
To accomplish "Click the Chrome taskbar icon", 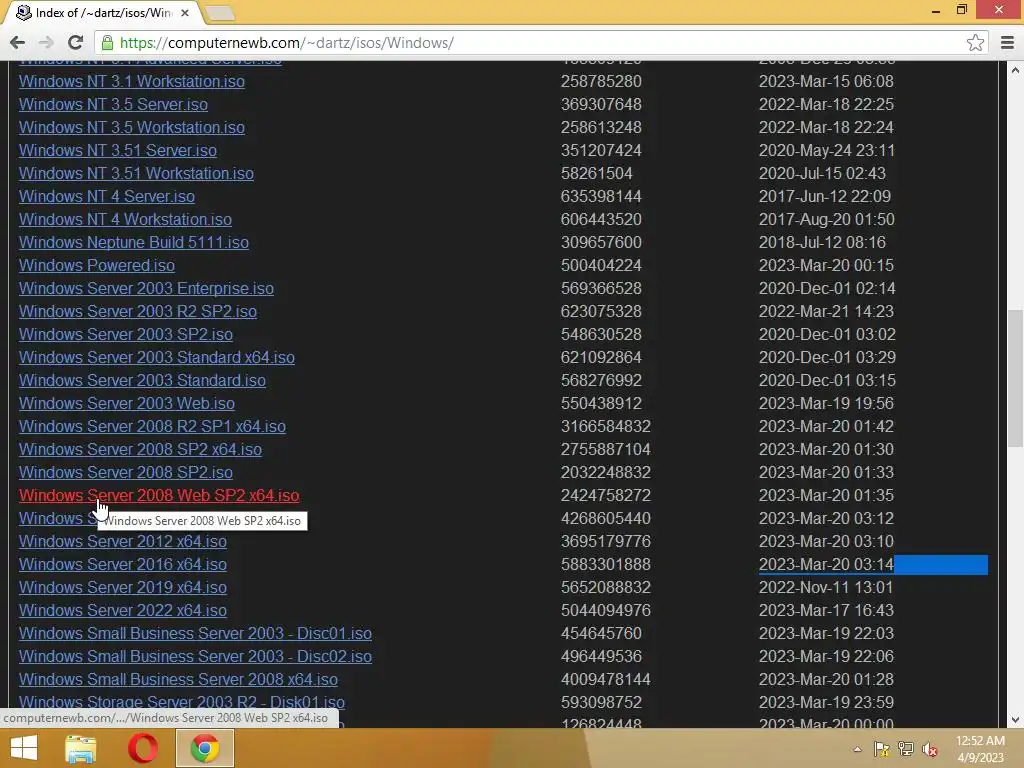I will [x=204, y=748].
